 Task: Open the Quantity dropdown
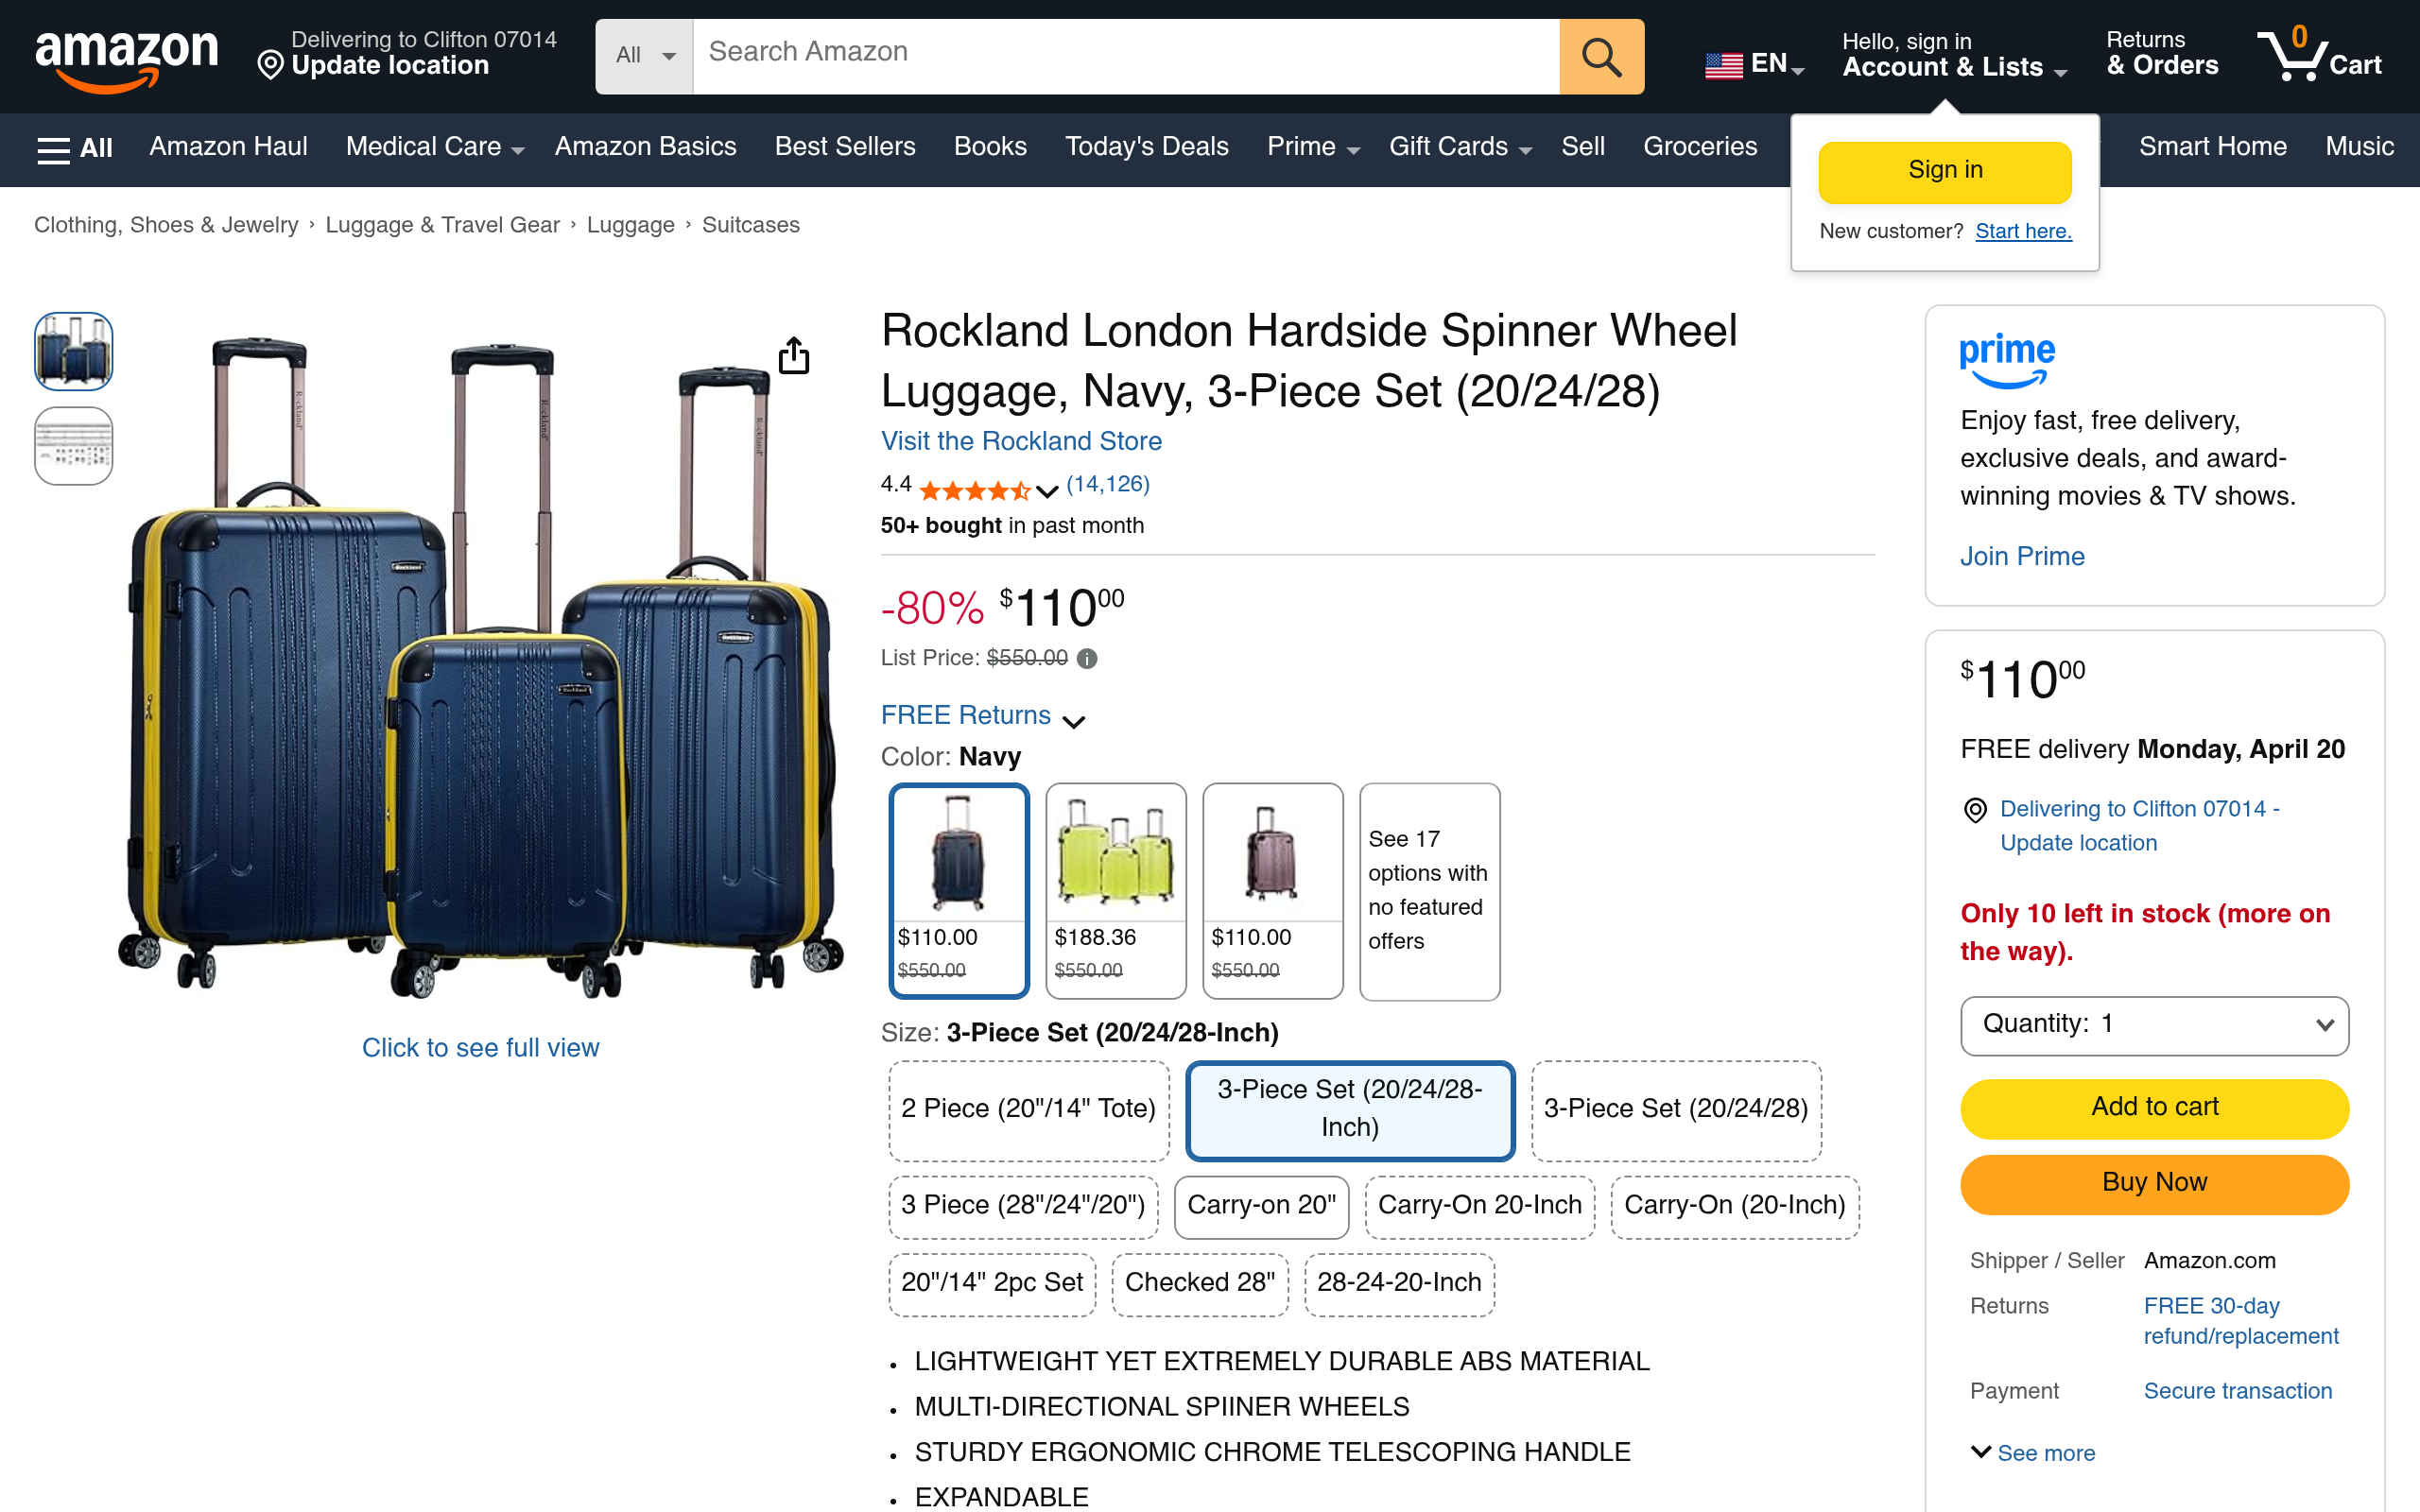[2154, 1025]
